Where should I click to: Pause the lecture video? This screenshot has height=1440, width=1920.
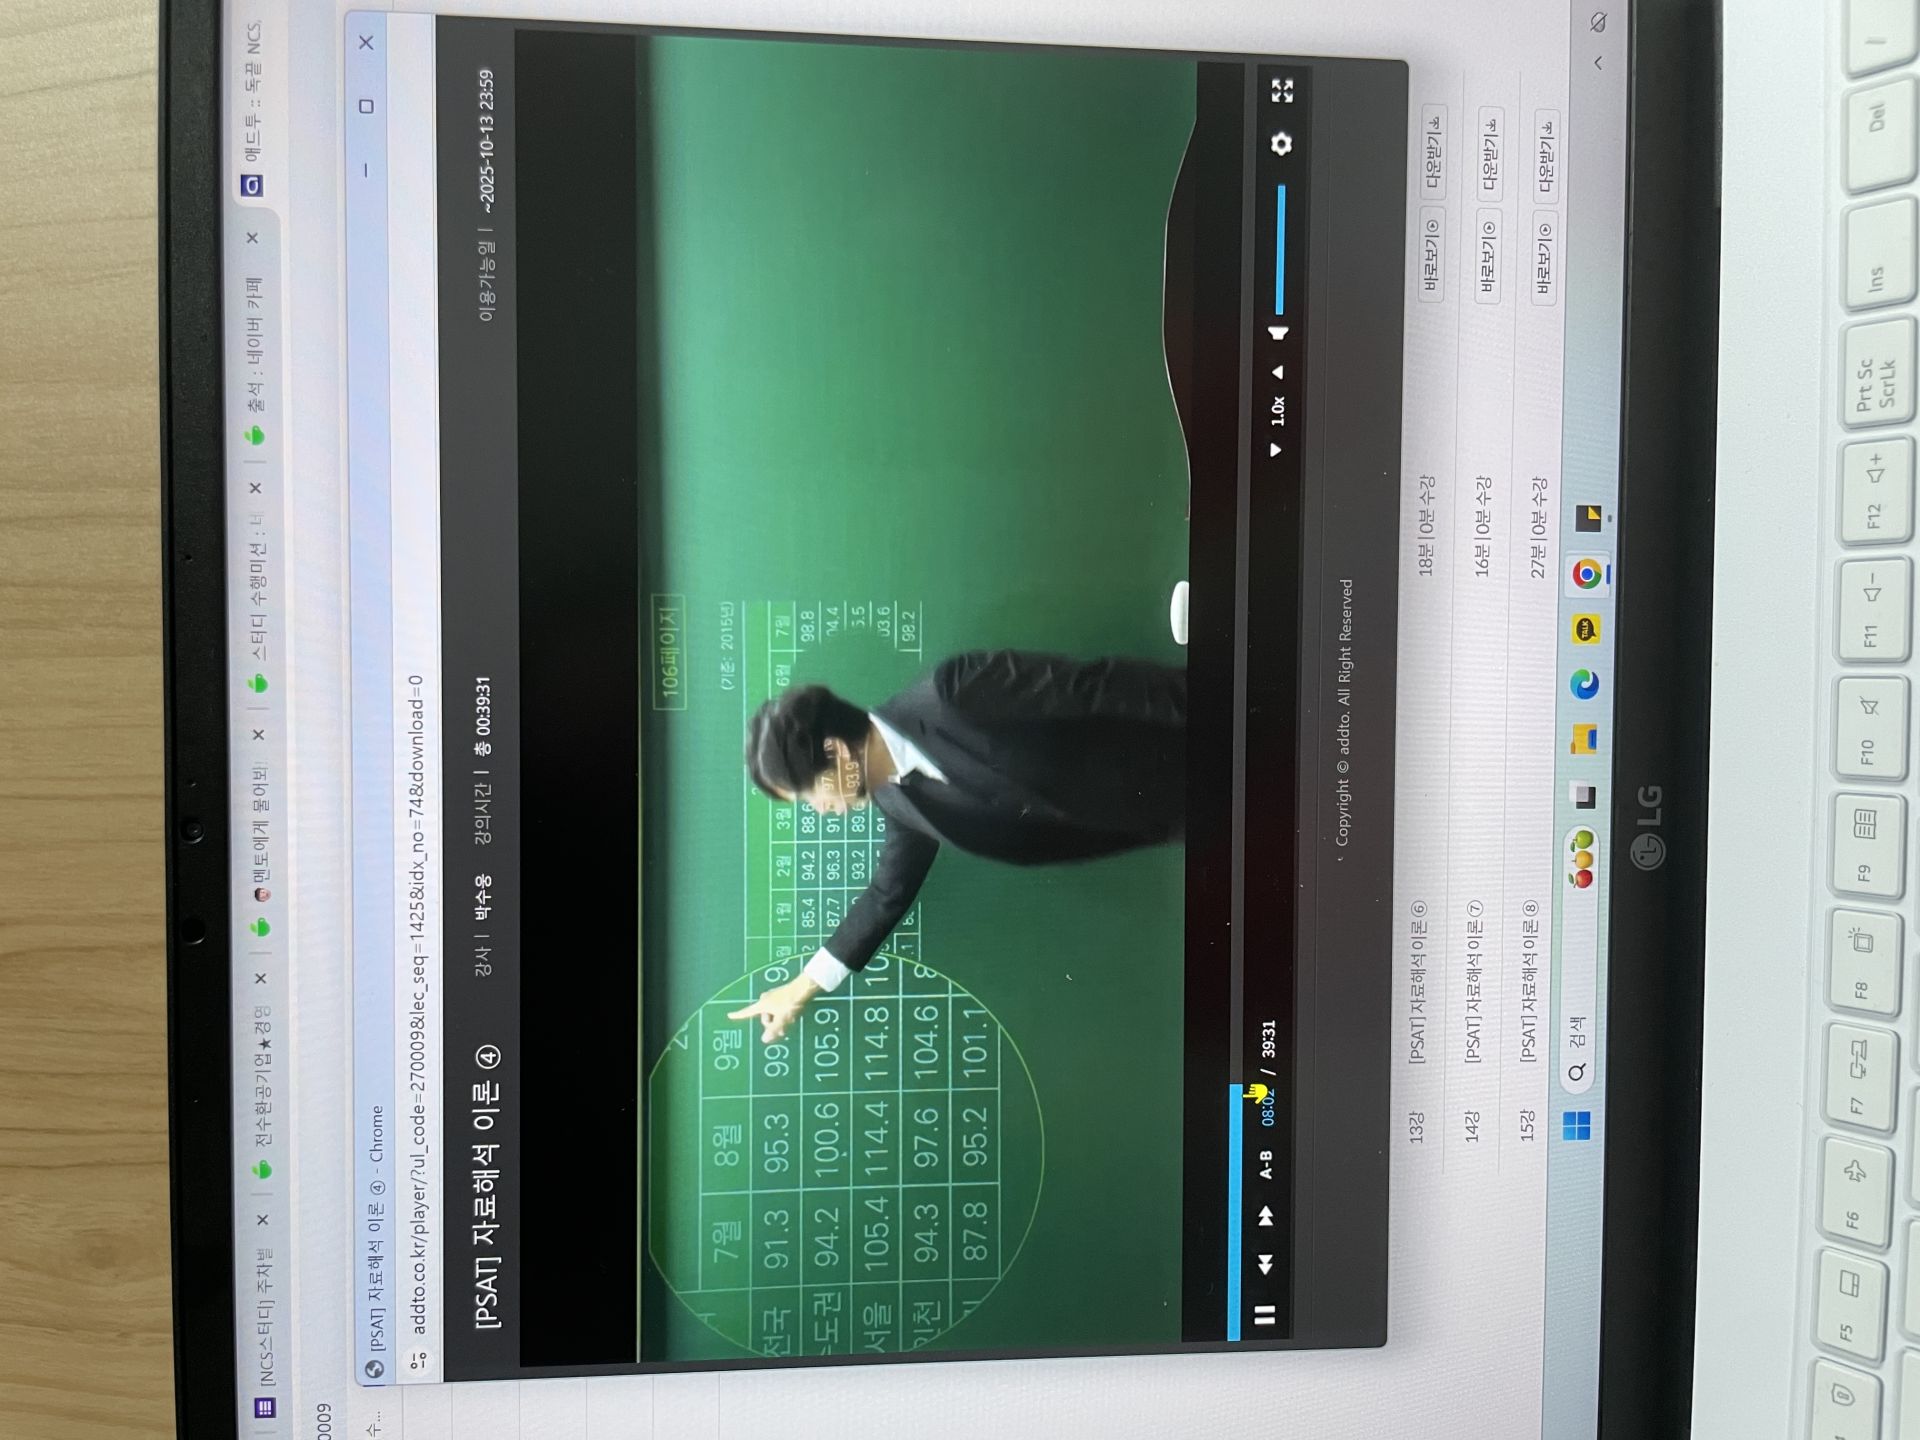pos(1265,1314)
